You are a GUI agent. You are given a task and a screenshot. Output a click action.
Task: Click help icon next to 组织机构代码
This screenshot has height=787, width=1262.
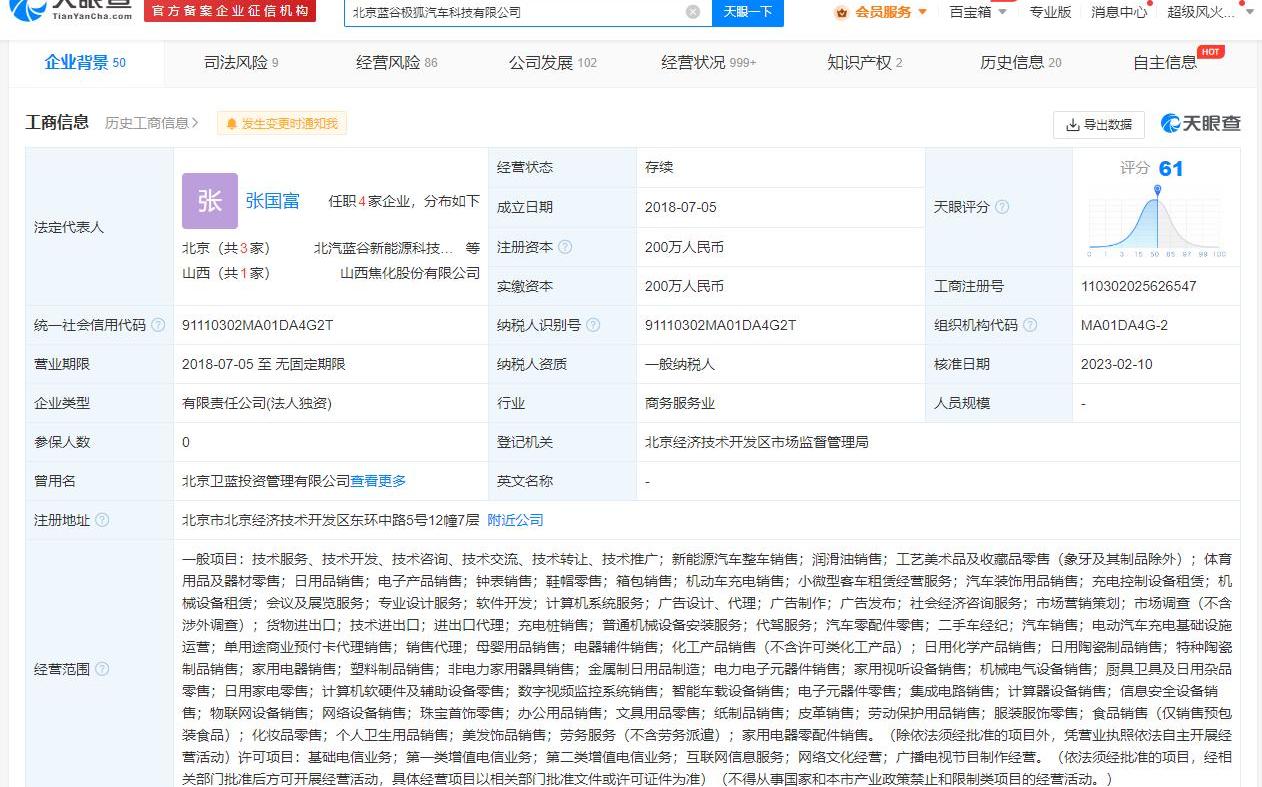pyautogui.click(x=1030, y=325)
